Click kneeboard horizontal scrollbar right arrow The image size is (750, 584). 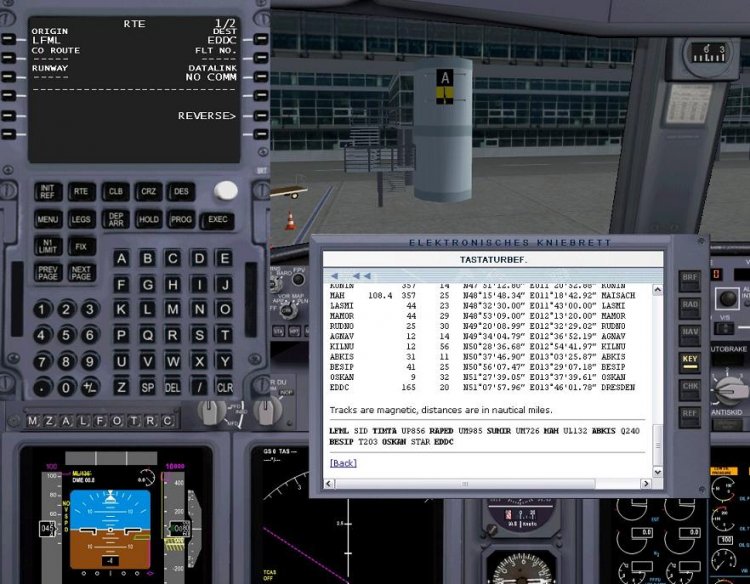[x=646, y=484]
